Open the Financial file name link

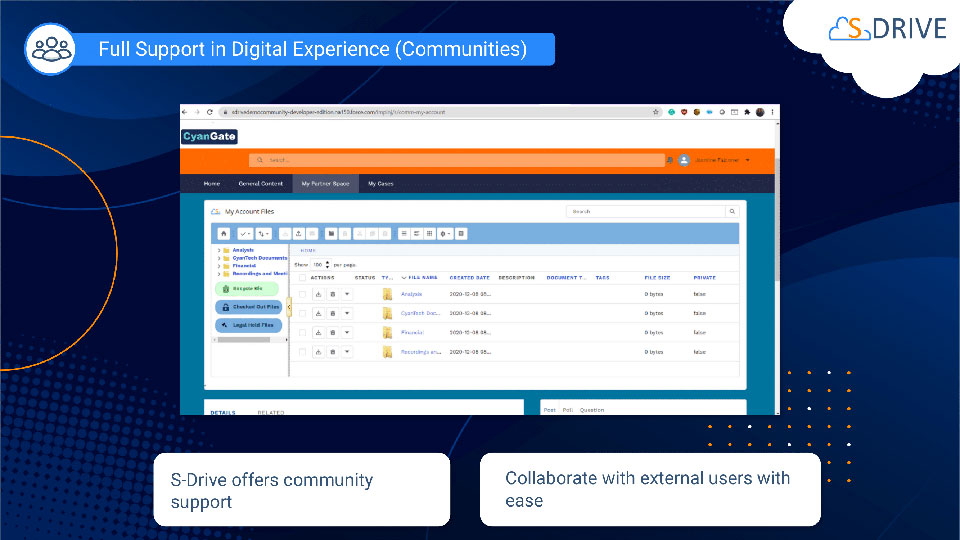412,332
